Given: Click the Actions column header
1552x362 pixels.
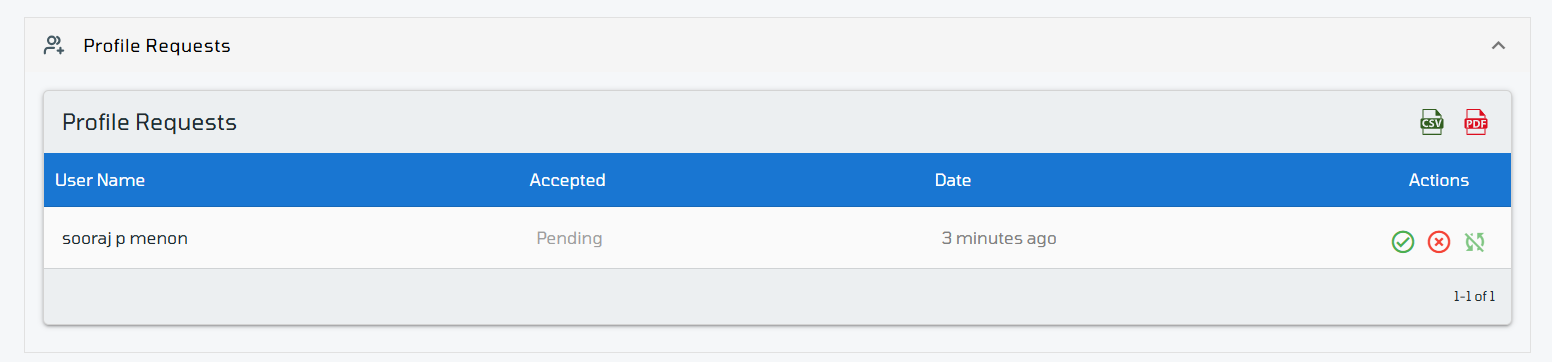Looking at the screenshot, I should tap(1439, 181).
